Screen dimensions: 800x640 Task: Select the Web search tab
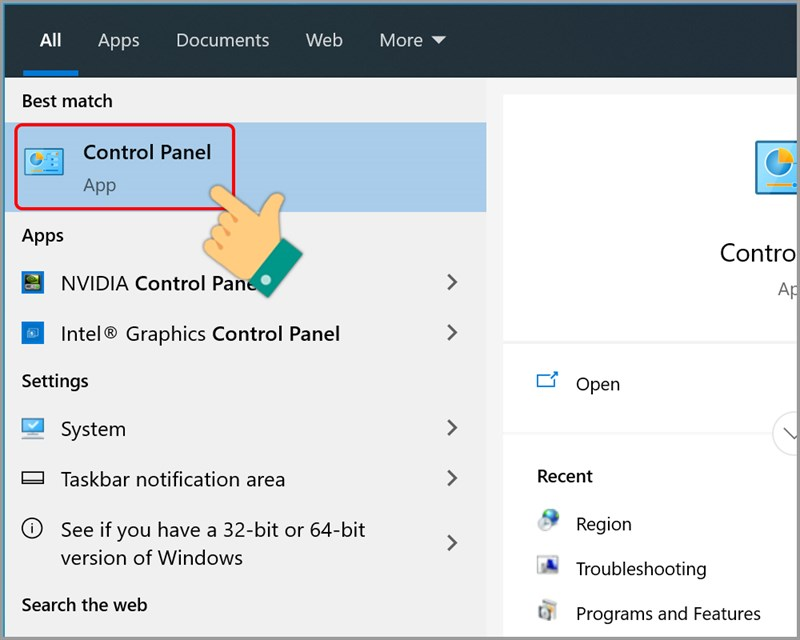324,40
